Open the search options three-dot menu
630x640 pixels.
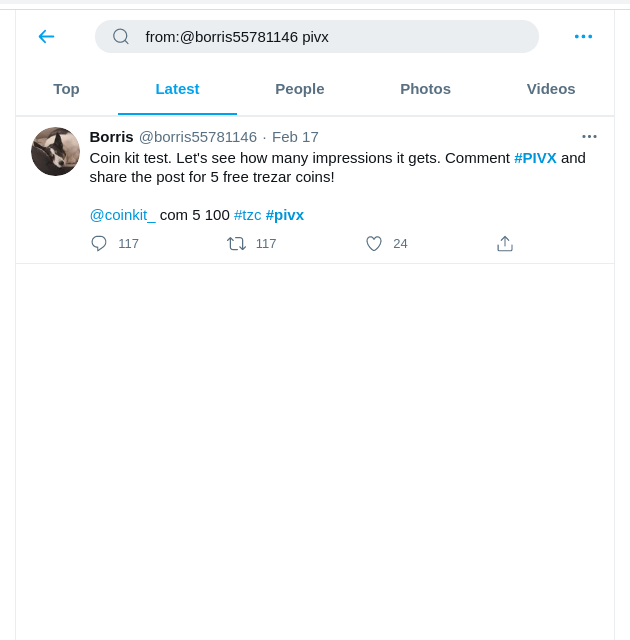point(583,37)
